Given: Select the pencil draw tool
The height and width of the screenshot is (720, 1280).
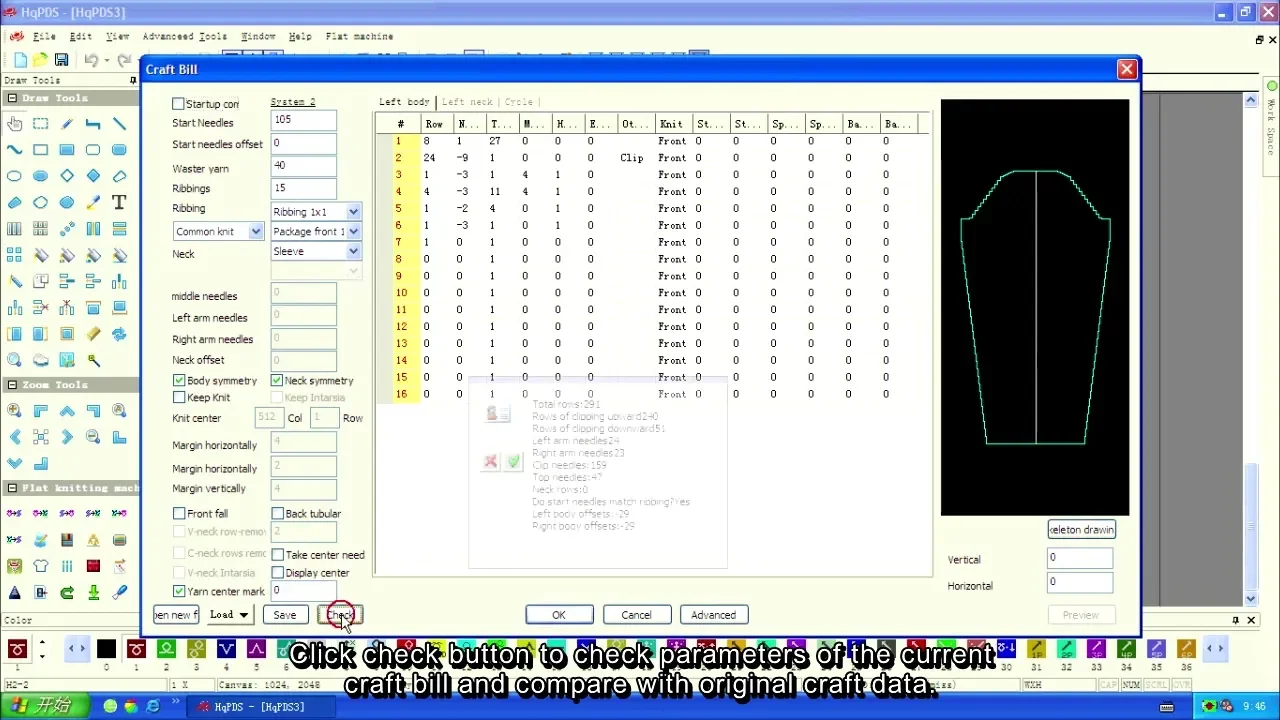Looking at the screenshot, I should coord(67,124).
